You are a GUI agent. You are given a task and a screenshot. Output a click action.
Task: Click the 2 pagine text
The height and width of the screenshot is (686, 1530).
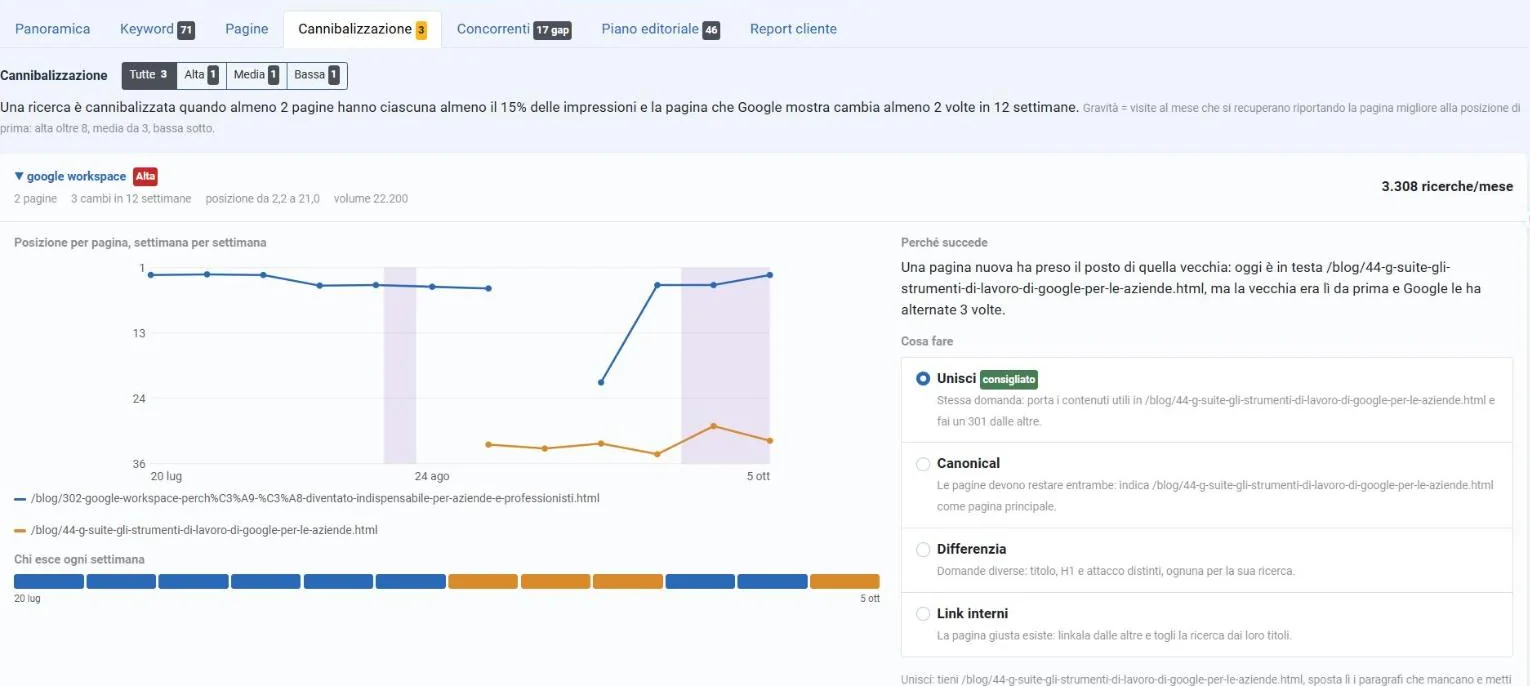coord(36,199)
